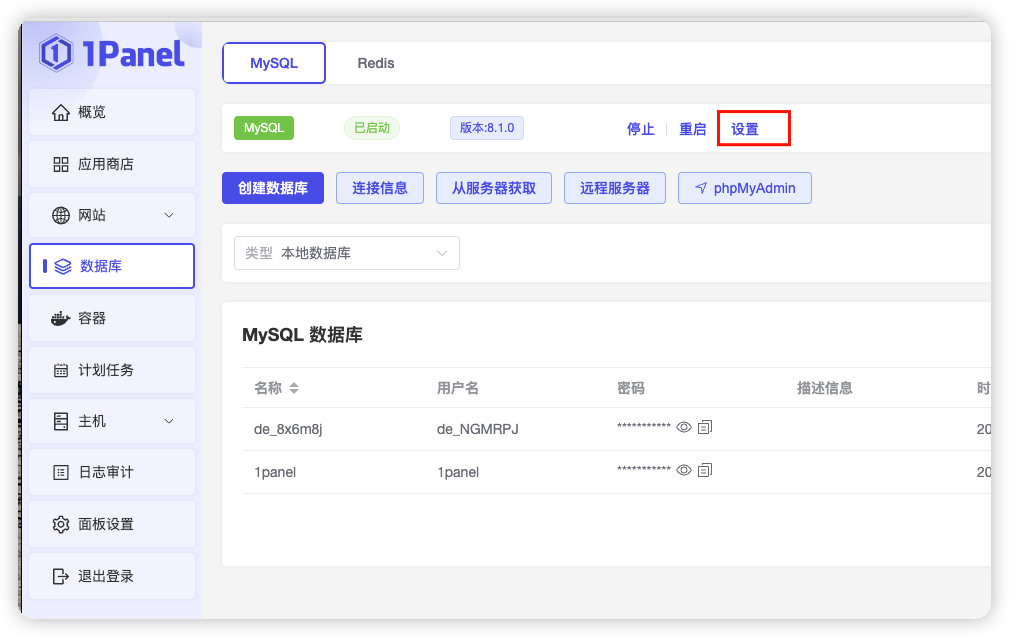The image size is (1009, 637).
Task: Click the house icon beside 概览
Action: pyautogui.click(x=61, y=113)
